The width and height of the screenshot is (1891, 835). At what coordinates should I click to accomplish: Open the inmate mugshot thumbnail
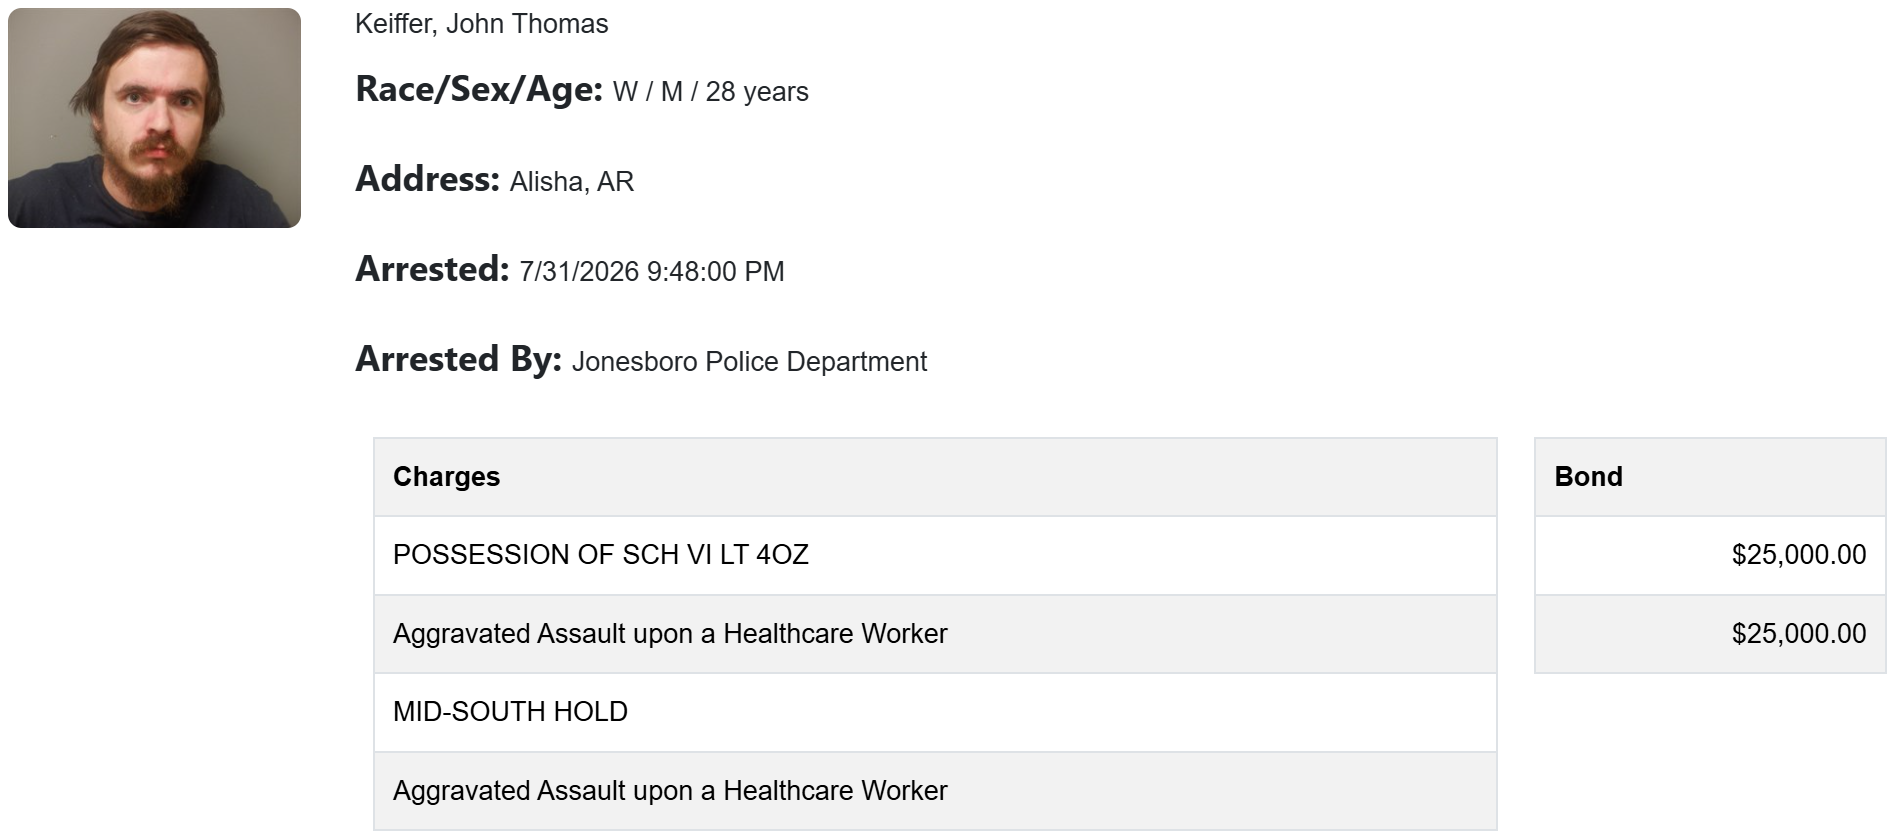[154, 118]
